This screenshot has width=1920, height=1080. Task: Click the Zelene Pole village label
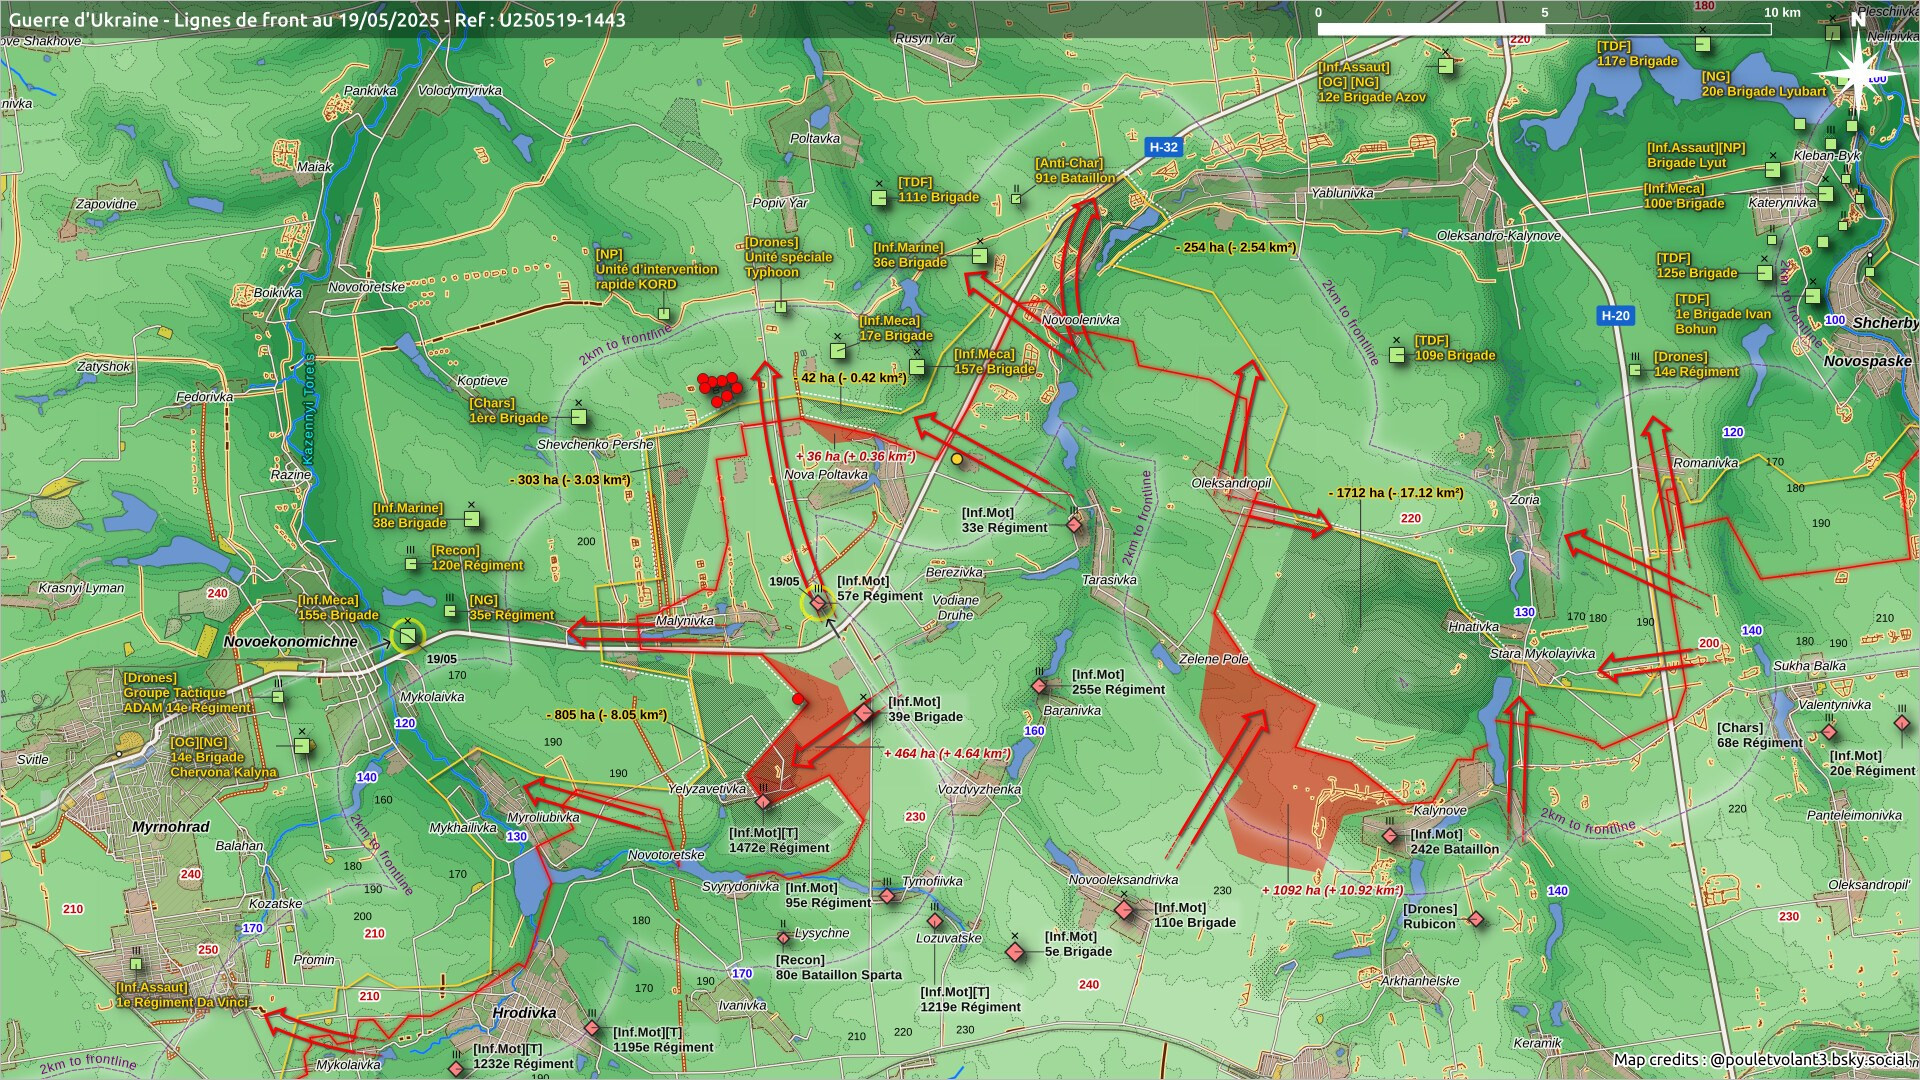pyautogui.click(x=1214, y=659)
